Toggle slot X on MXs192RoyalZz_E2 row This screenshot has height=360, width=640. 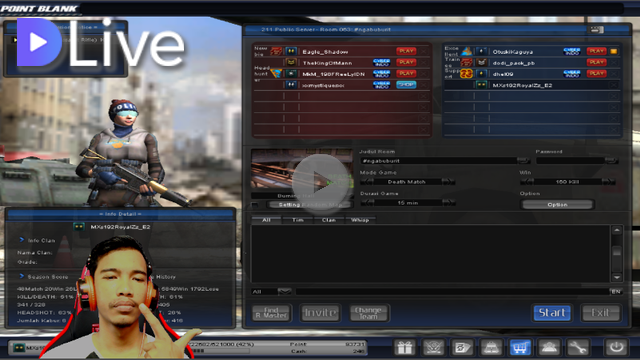point(614,85)
